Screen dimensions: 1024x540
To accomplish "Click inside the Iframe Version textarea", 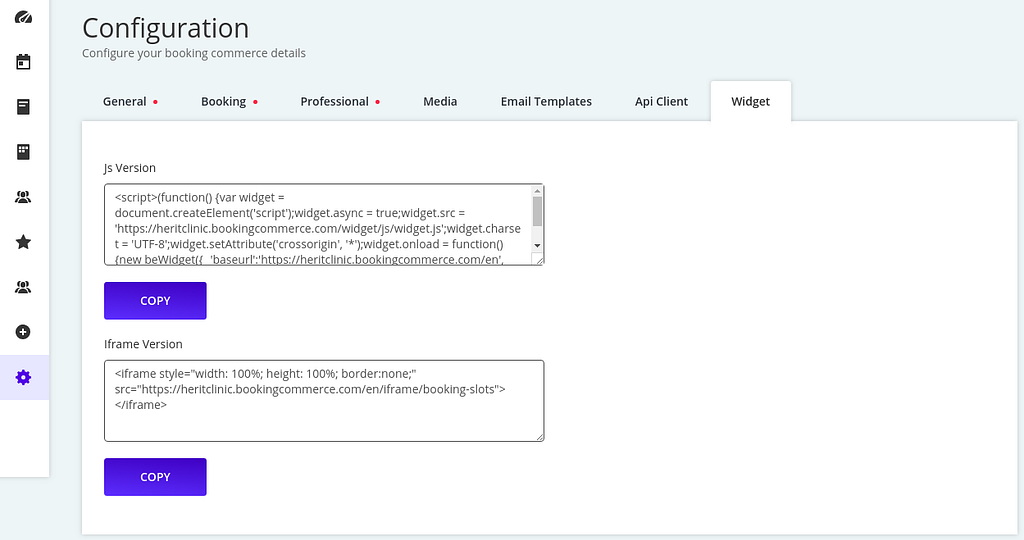I will [324, 401].
